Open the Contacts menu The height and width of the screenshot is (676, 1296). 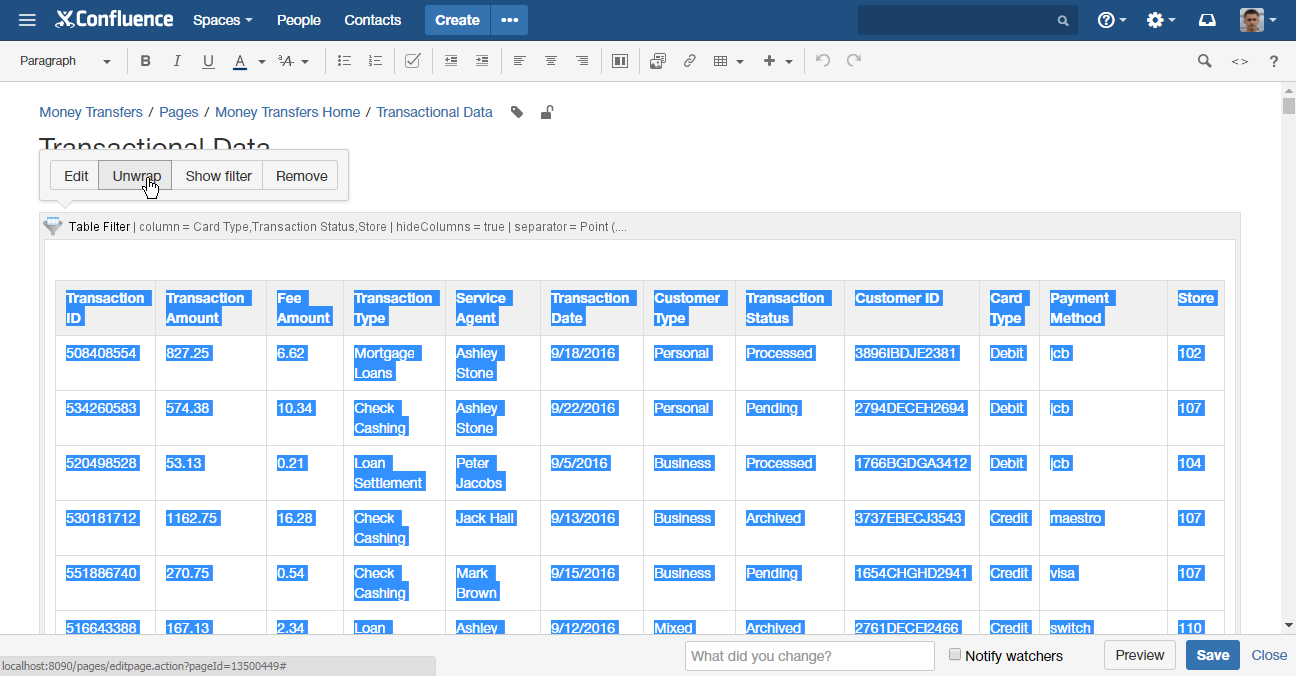pos(372,20)
